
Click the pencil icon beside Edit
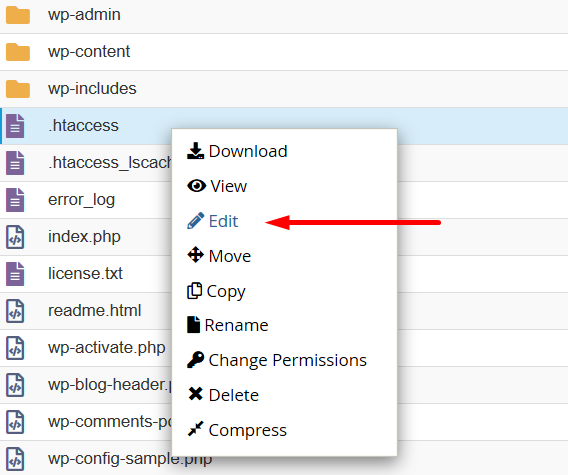196,221
